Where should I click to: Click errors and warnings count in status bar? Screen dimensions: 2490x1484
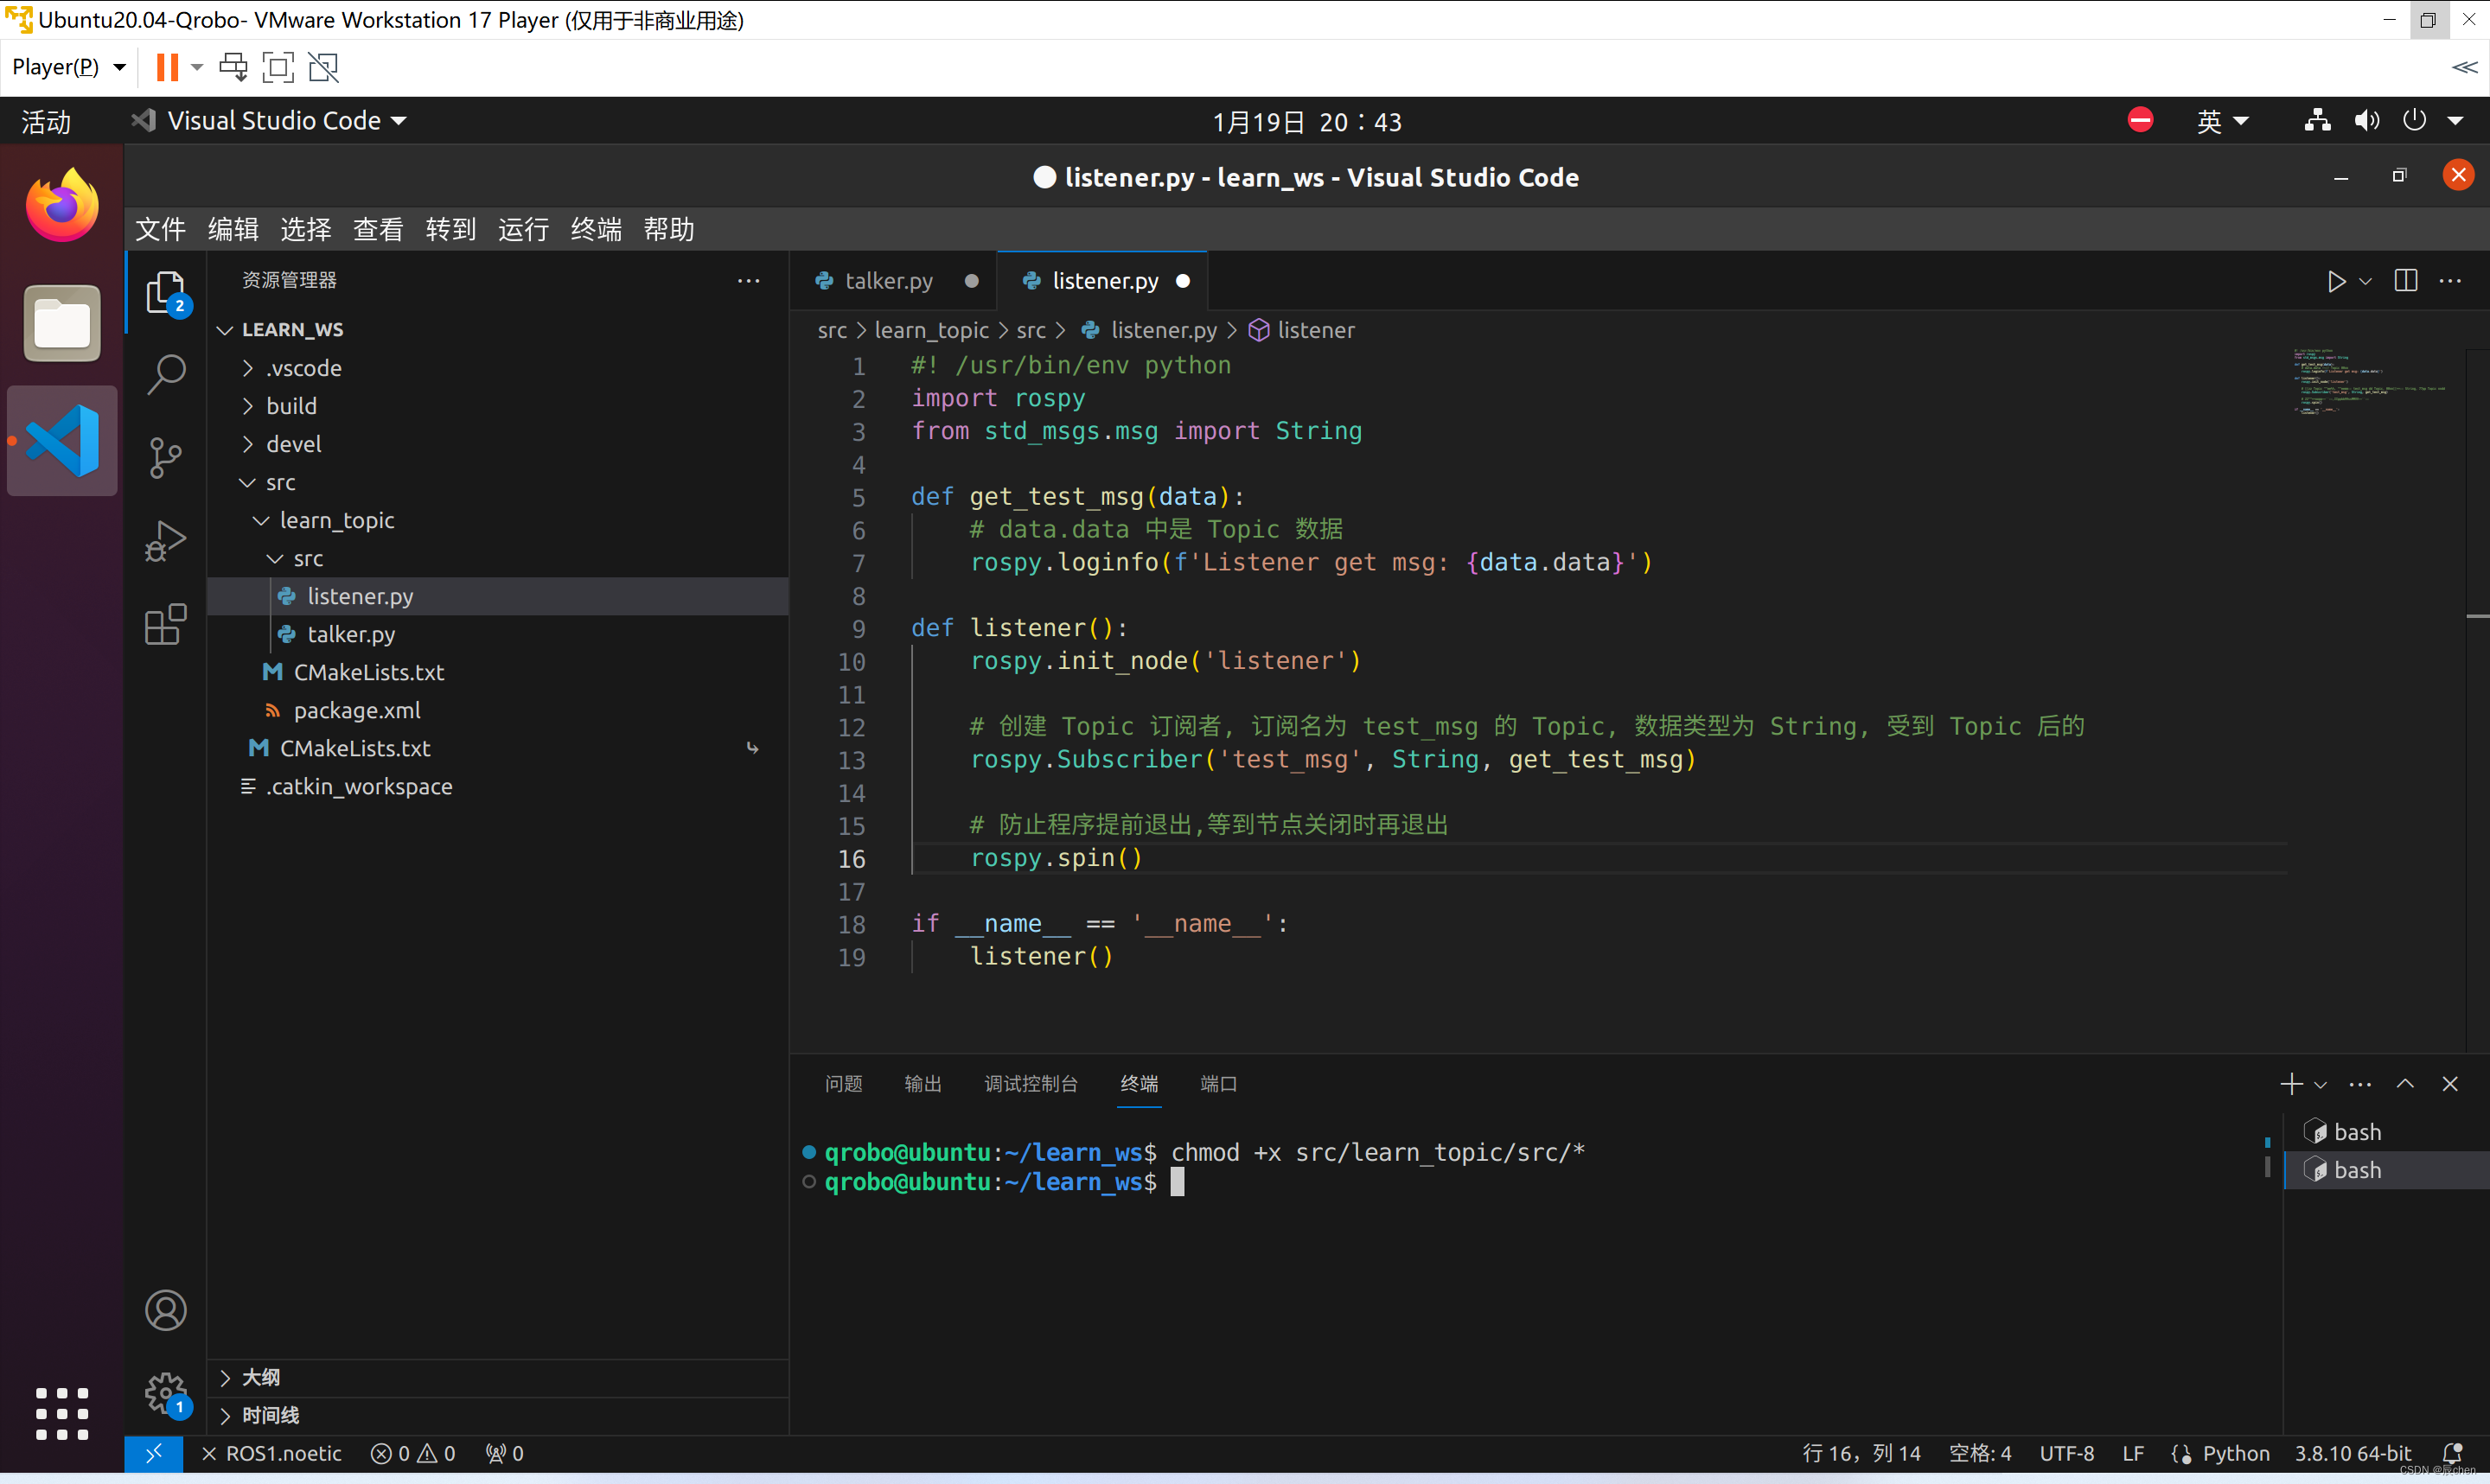(x=413, y=1453)
